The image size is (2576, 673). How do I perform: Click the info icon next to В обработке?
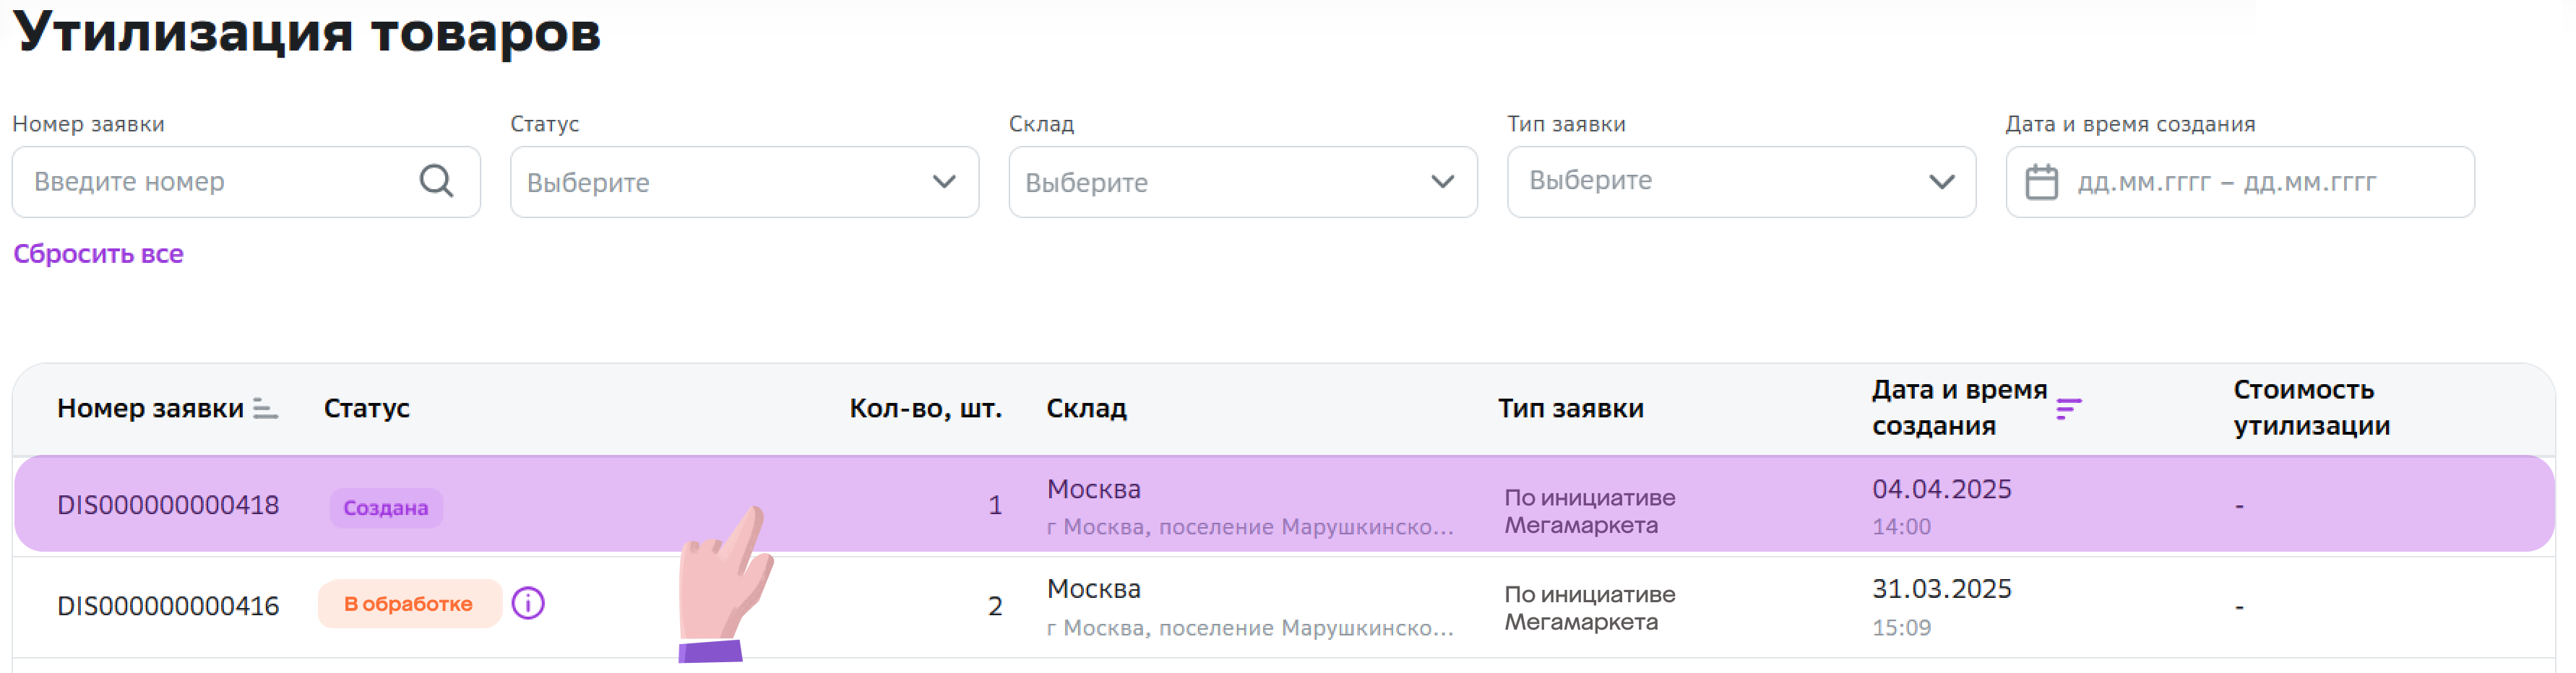tap(528, 603)
